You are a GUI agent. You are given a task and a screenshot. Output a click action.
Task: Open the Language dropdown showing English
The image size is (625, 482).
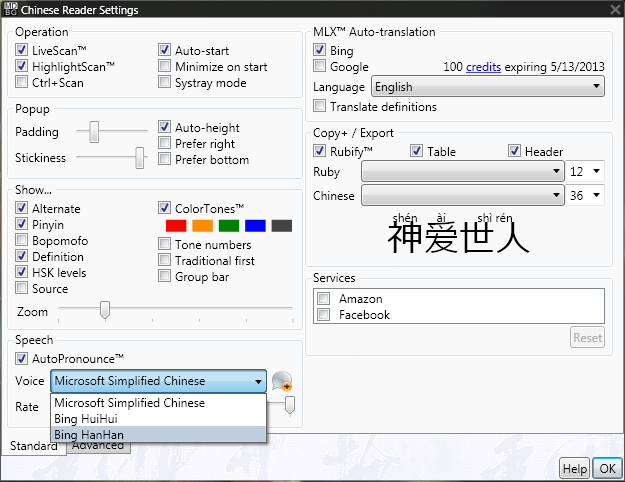point(488,87)
